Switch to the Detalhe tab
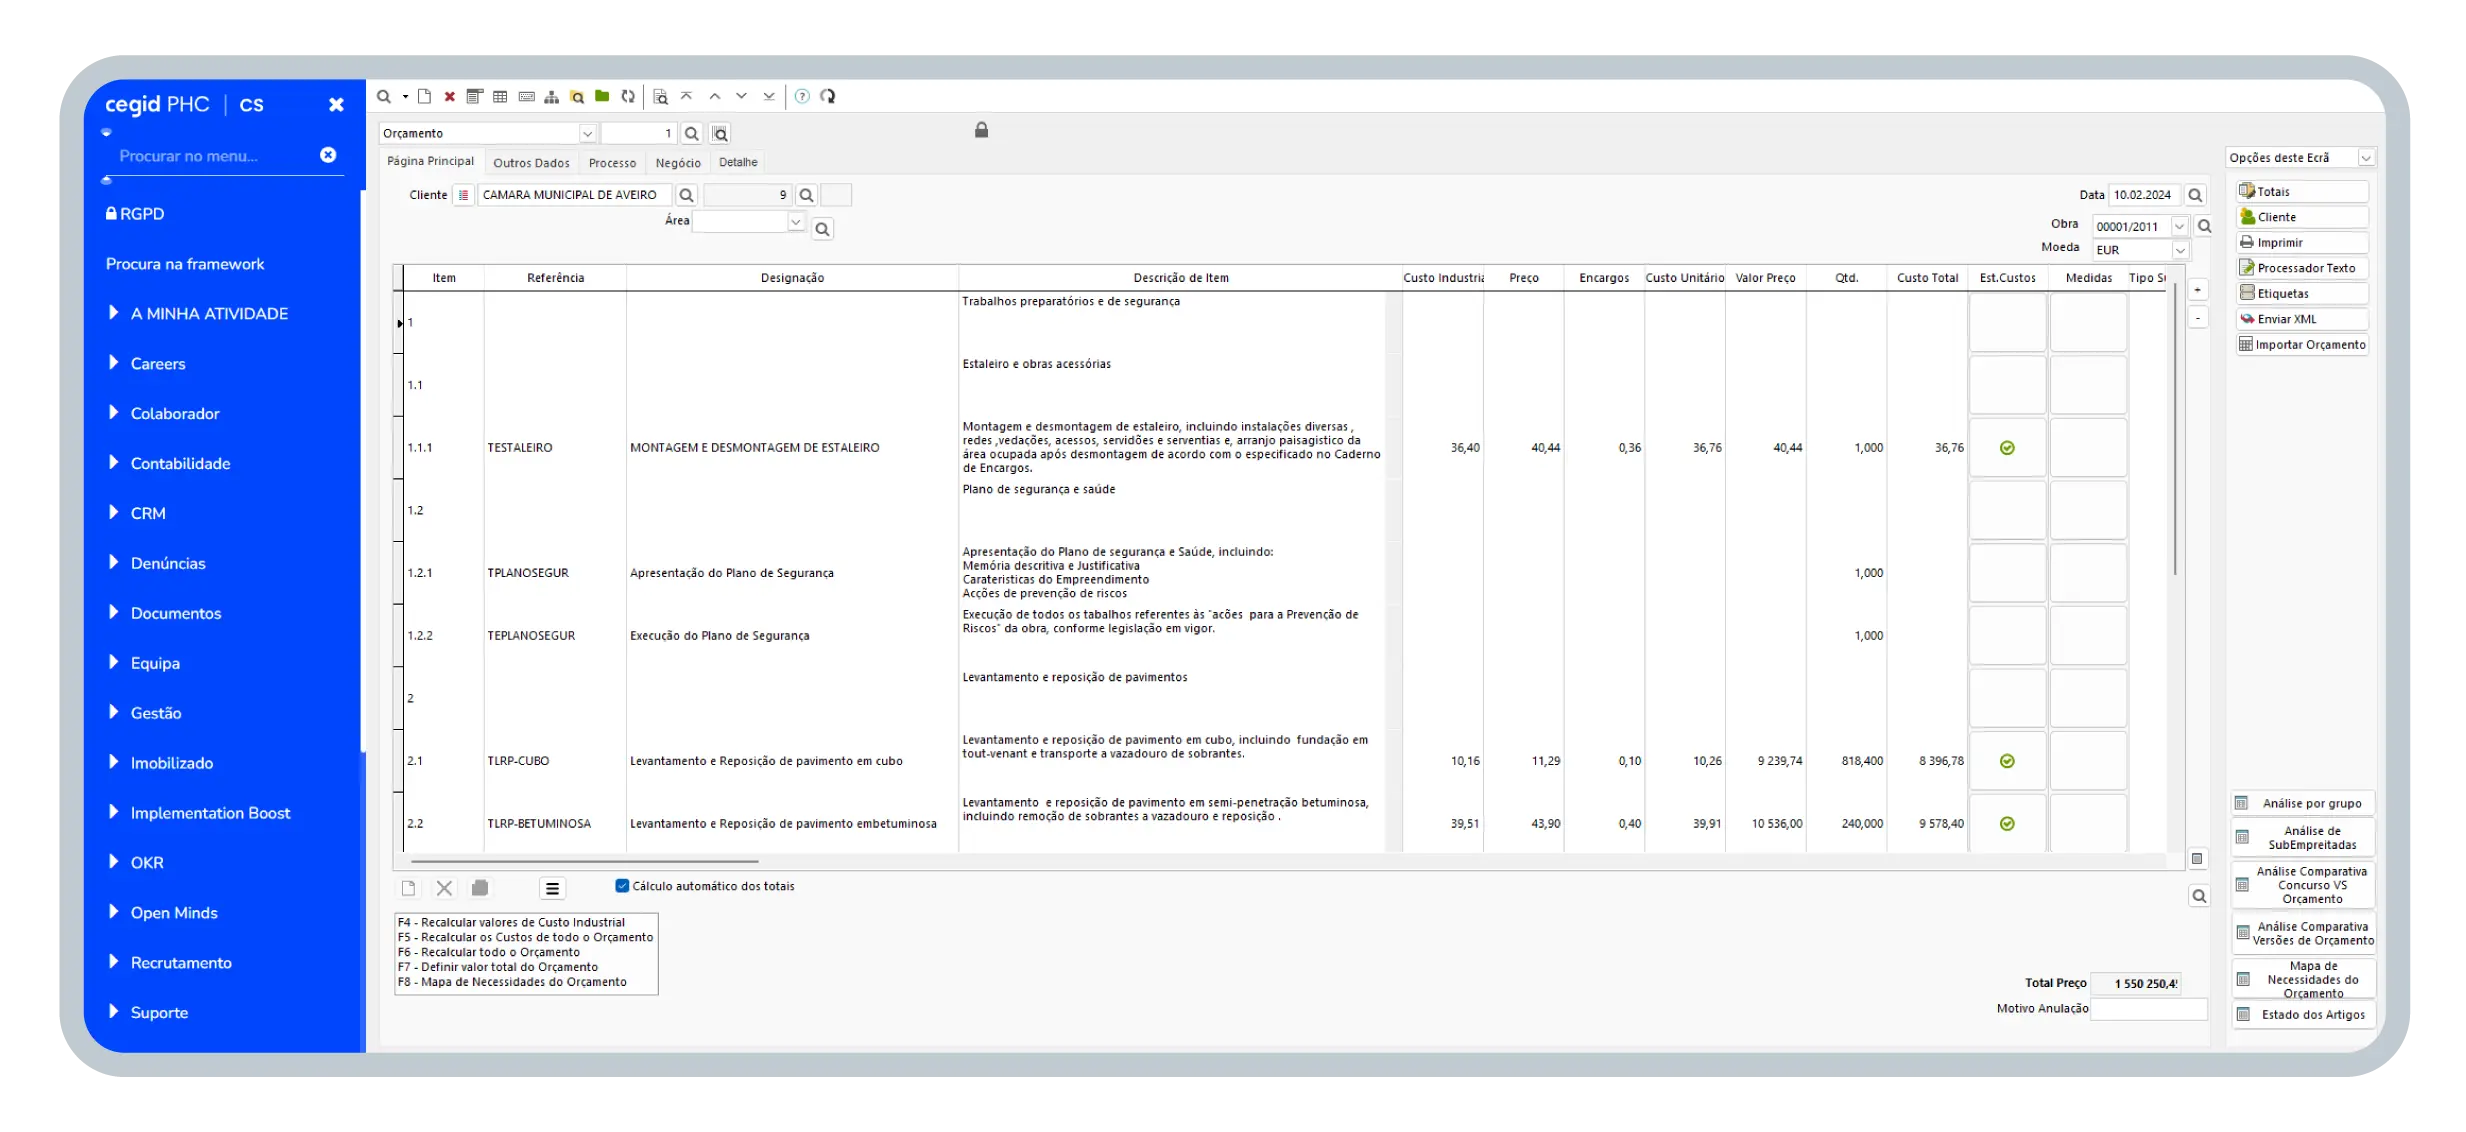The image size is (2466, 1132). [x=738, y=162]
